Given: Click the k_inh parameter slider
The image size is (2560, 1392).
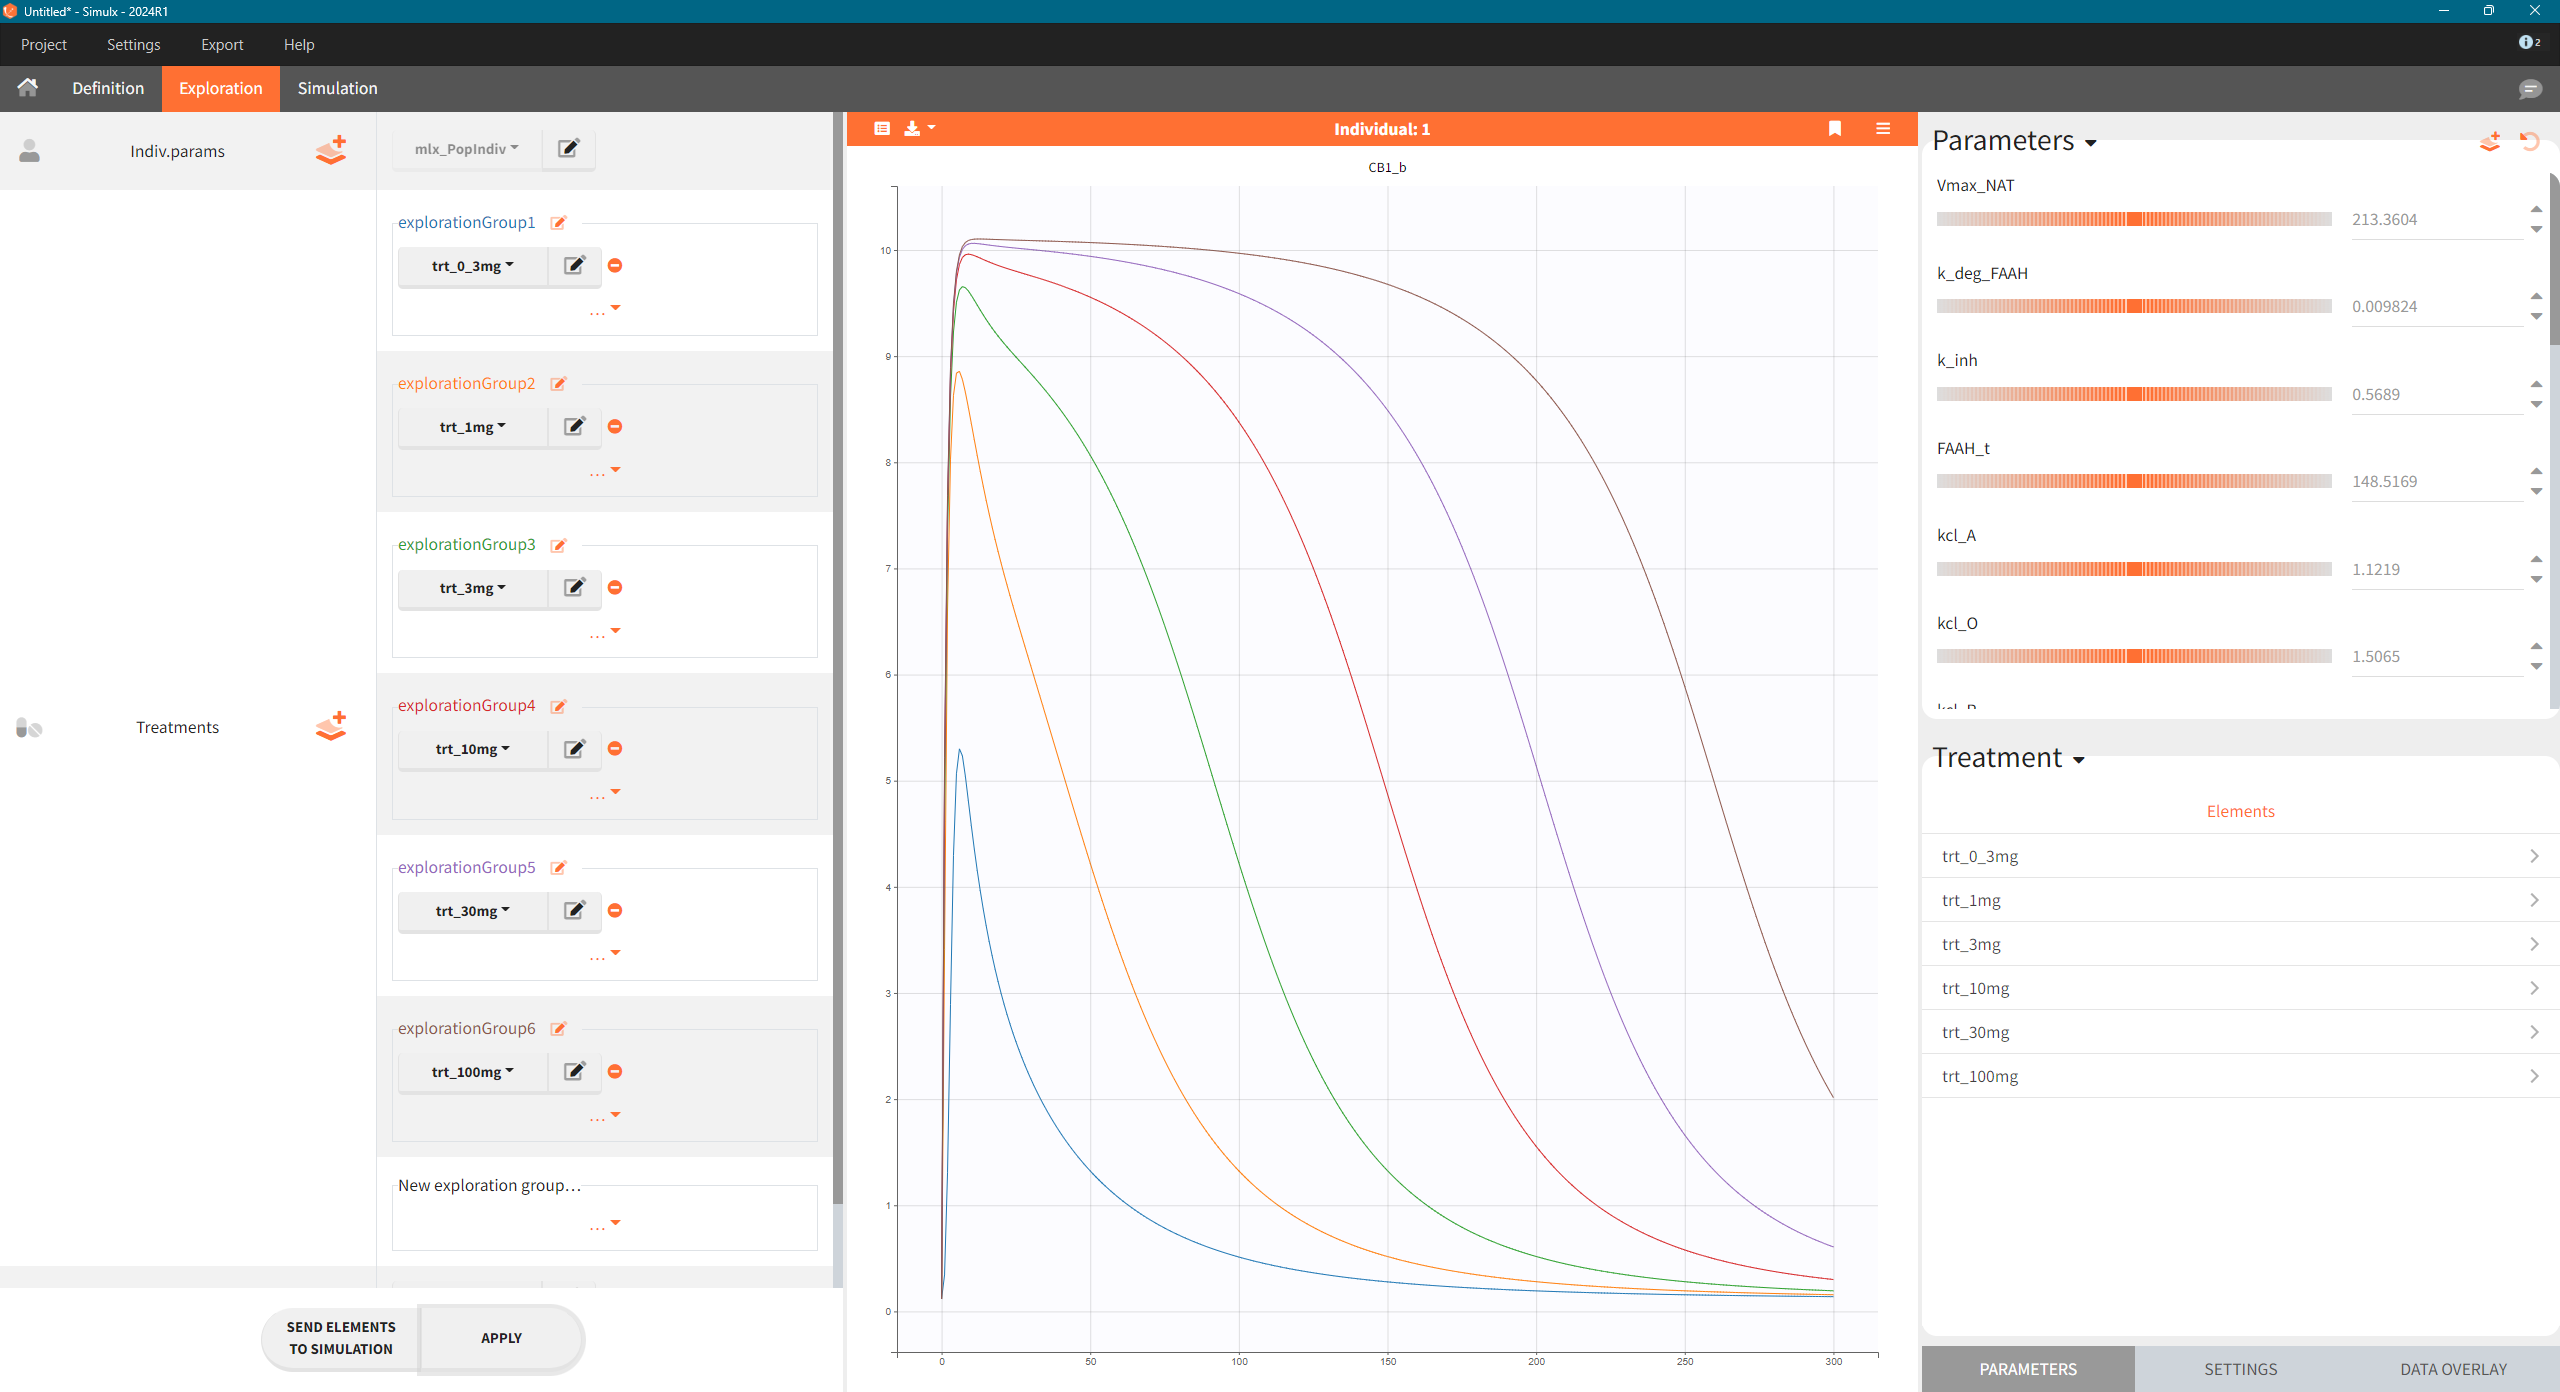Looking at the screenshot, I should tap(2134, 394).
